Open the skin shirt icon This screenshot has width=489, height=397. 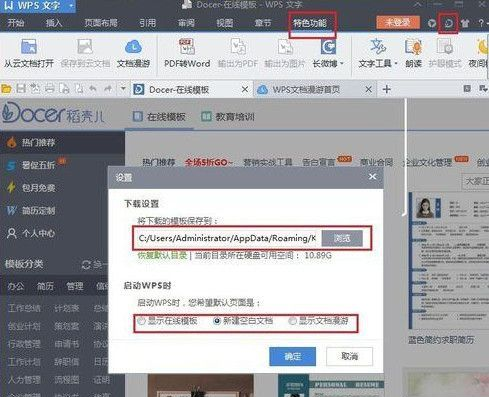pyautogui.click(x=465, y=23)
